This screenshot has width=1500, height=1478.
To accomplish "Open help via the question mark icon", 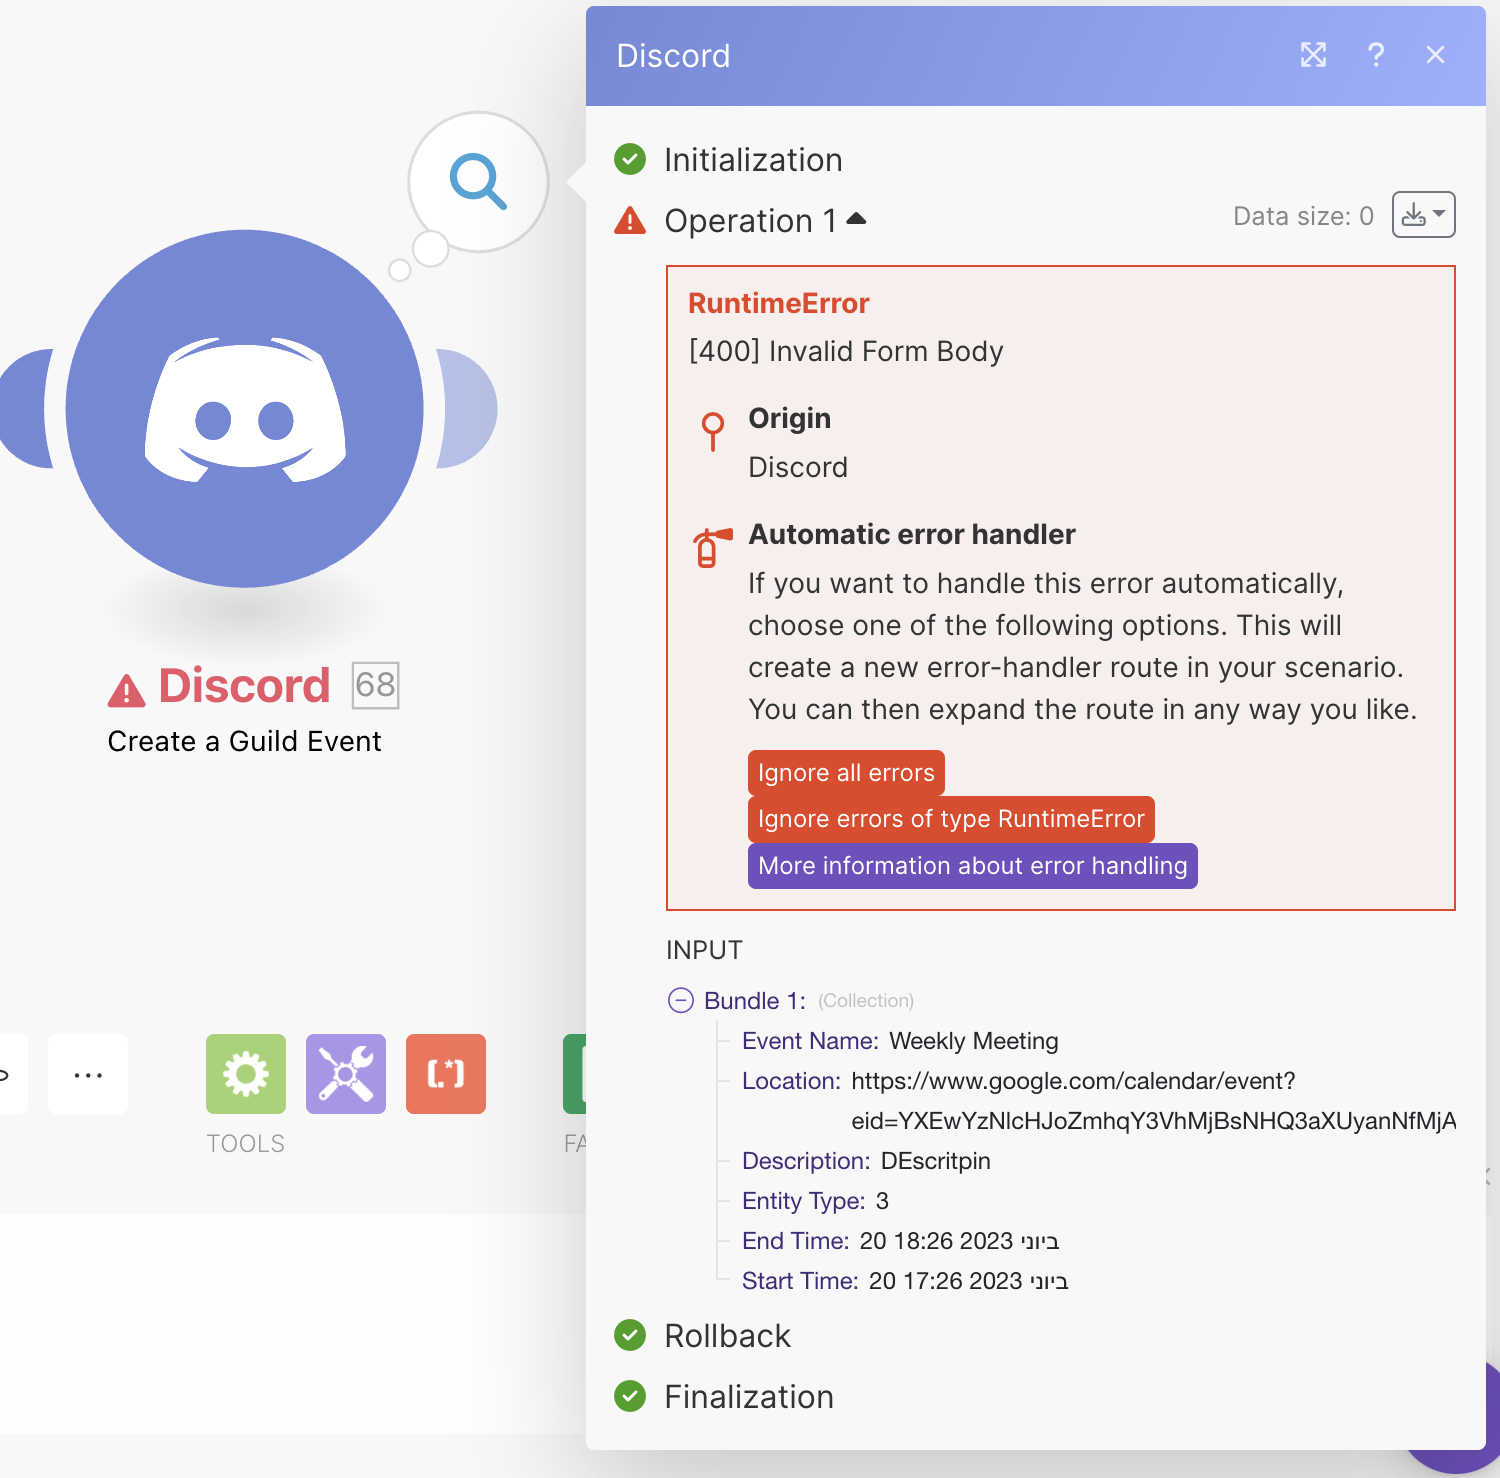I will (1376, 55).
